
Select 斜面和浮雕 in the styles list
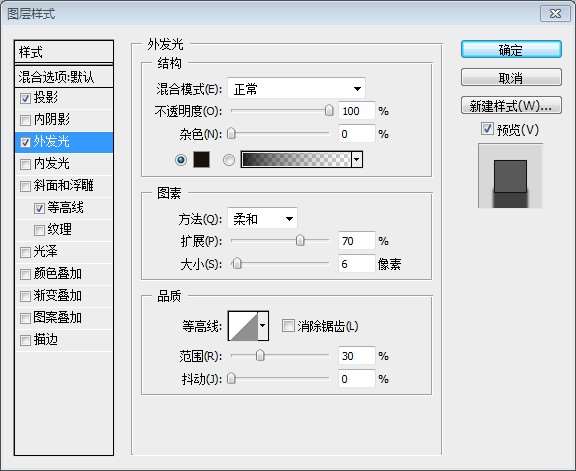[64, 186]
